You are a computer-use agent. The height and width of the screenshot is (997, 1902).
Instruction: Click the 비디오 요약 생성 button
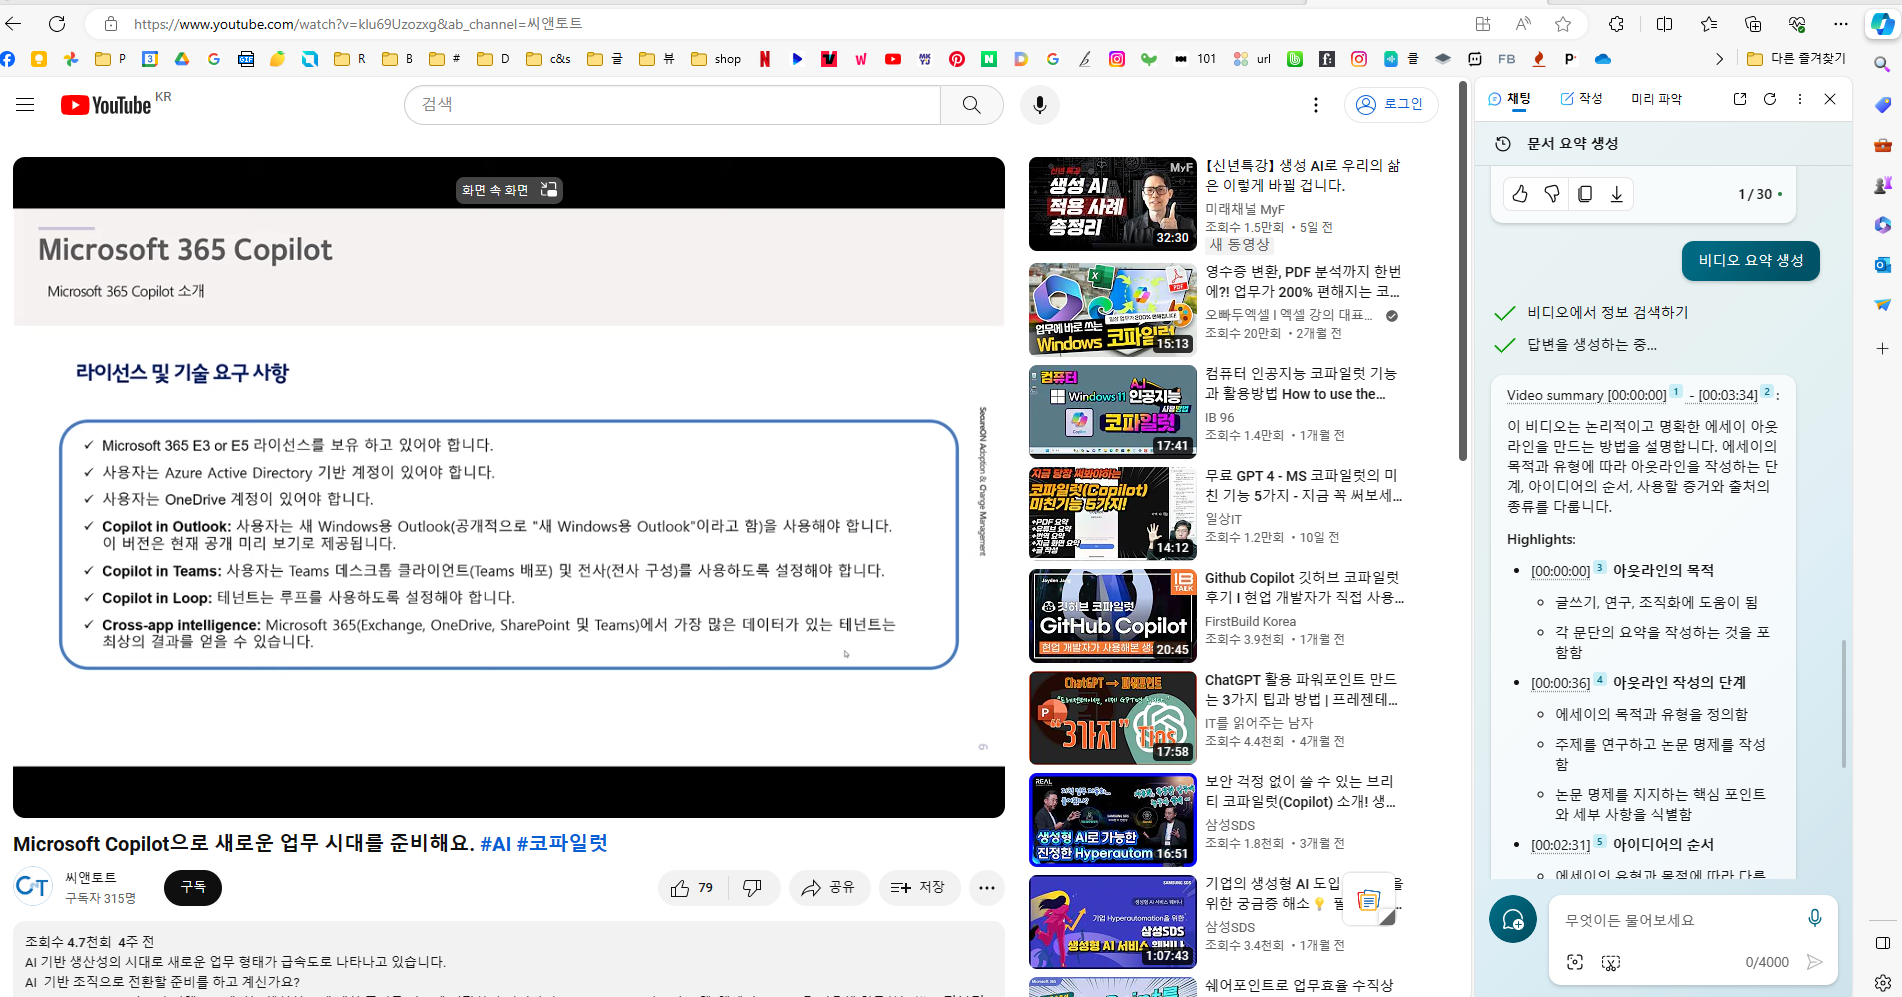coord(1751,260)
